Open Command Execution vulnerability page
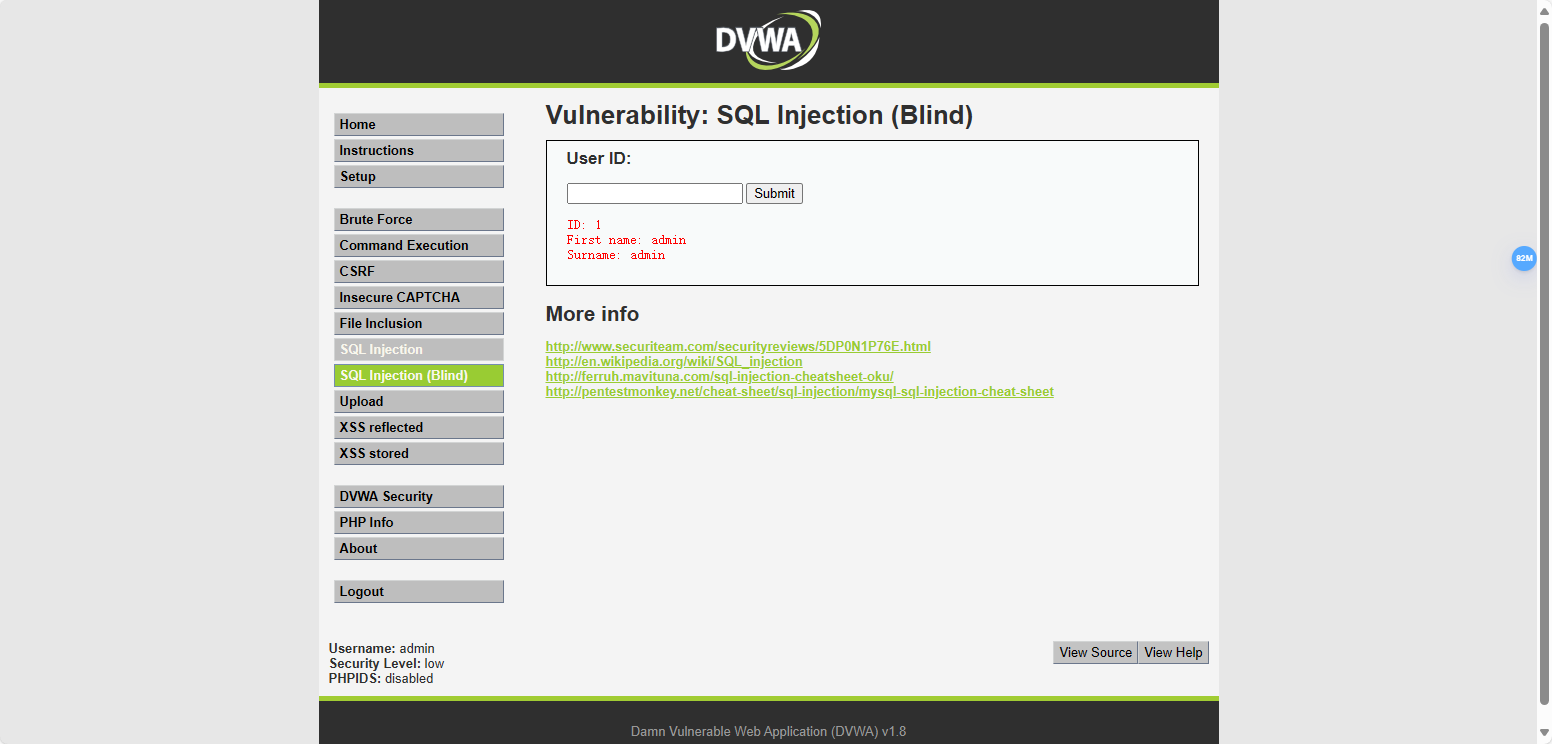Image resolution: width=1552 pixels, height=744 pixels. click(x=418, y=245)
